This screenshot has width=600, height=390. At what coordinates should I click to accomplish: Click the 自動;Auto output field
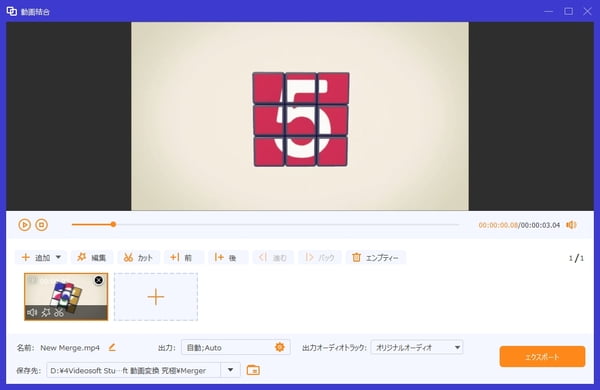coord(236,347)
